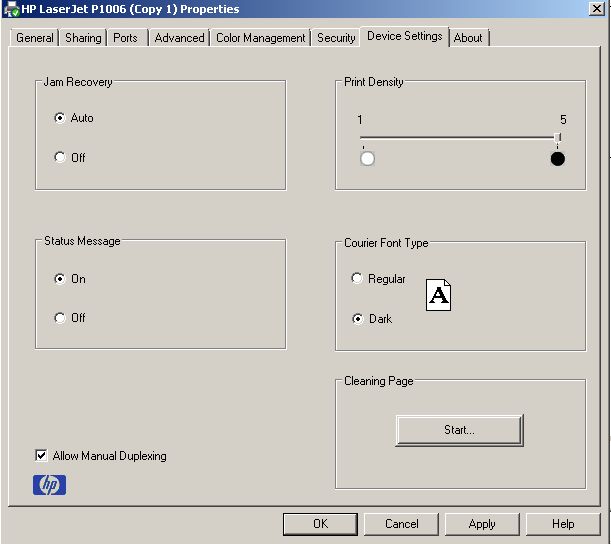
Task: Open the About tab
Action: (468, 38)
